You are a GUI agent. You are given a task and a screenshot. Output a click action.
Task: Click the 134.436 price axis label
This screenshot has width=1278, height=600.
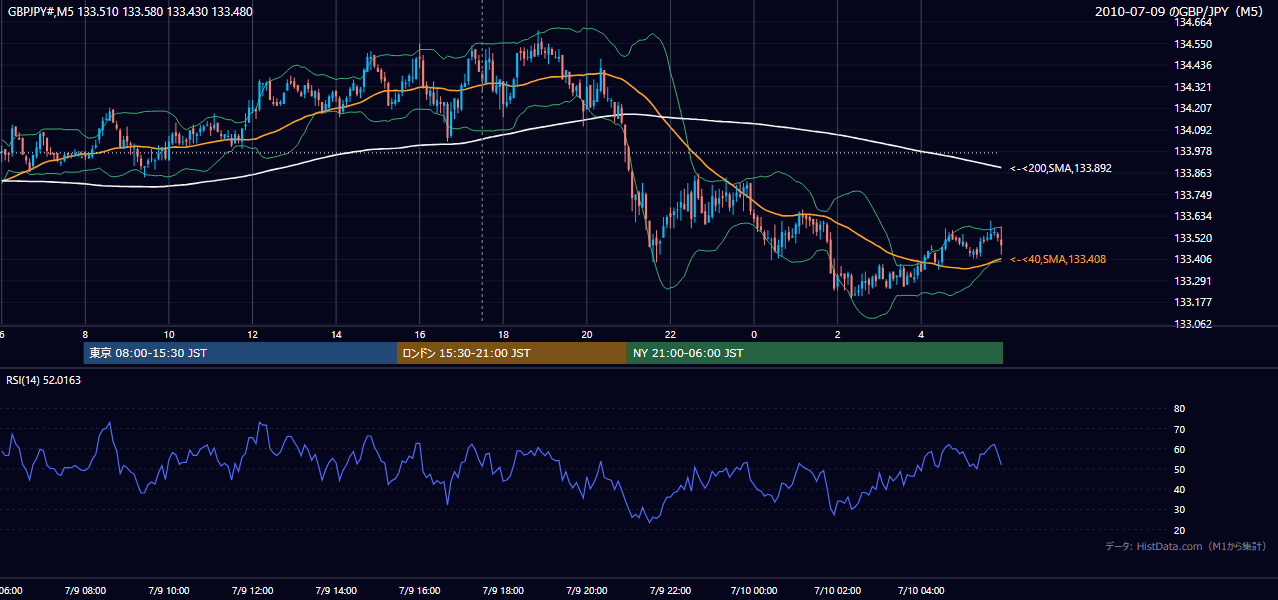(1192, 65)
